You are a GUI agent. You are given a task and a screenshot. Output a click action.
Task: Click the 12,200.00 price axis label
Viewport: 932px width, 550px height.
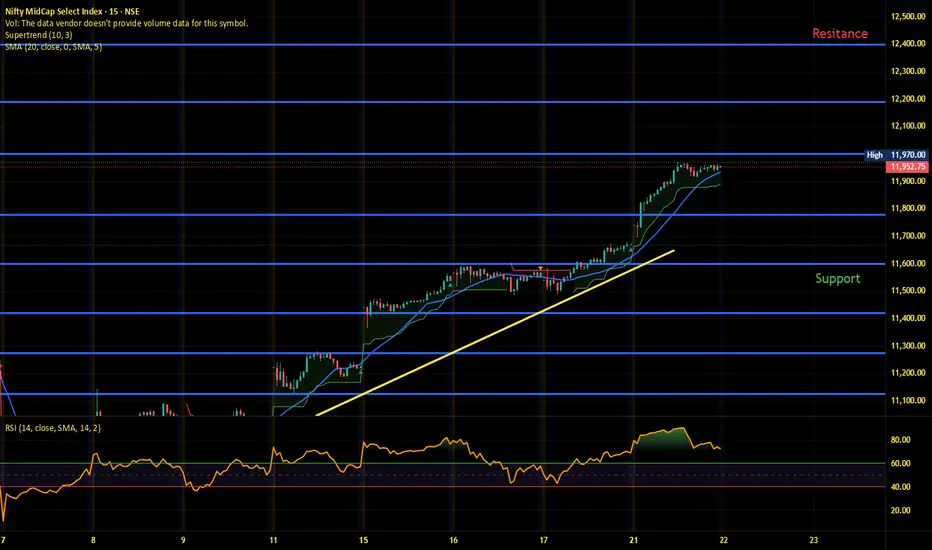(x=908, y=99)
